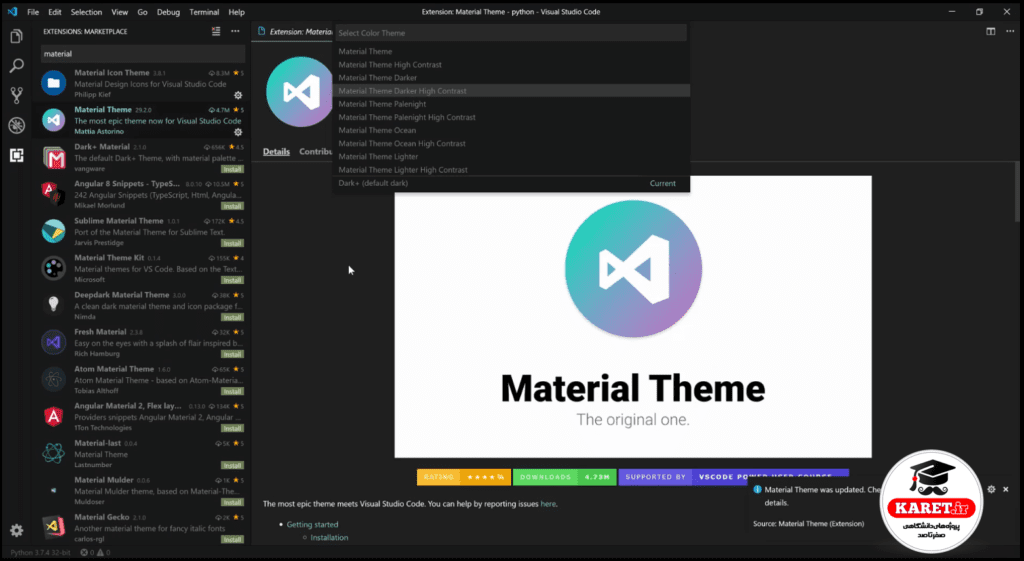Open the Go menu
1024x561 pixels.
(142, 12)
